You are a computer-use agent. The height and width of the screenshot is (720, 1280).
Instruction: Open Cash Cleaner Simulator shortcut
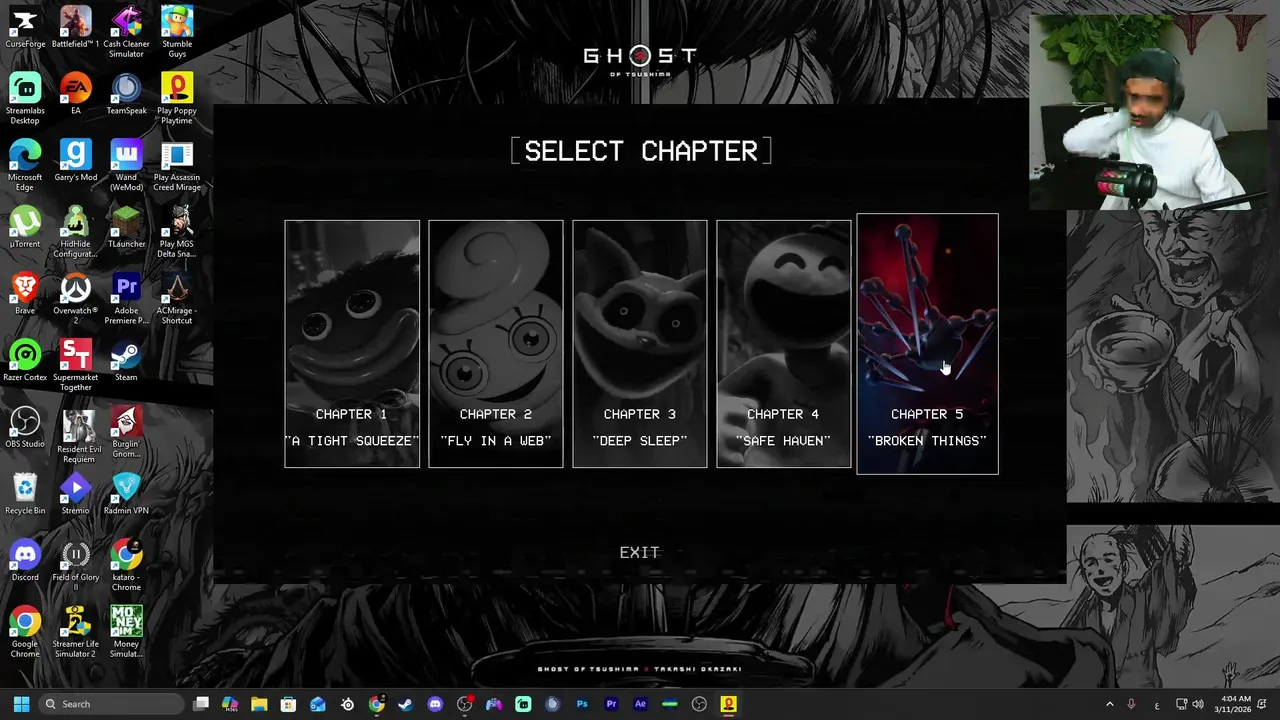click(126, 32)
